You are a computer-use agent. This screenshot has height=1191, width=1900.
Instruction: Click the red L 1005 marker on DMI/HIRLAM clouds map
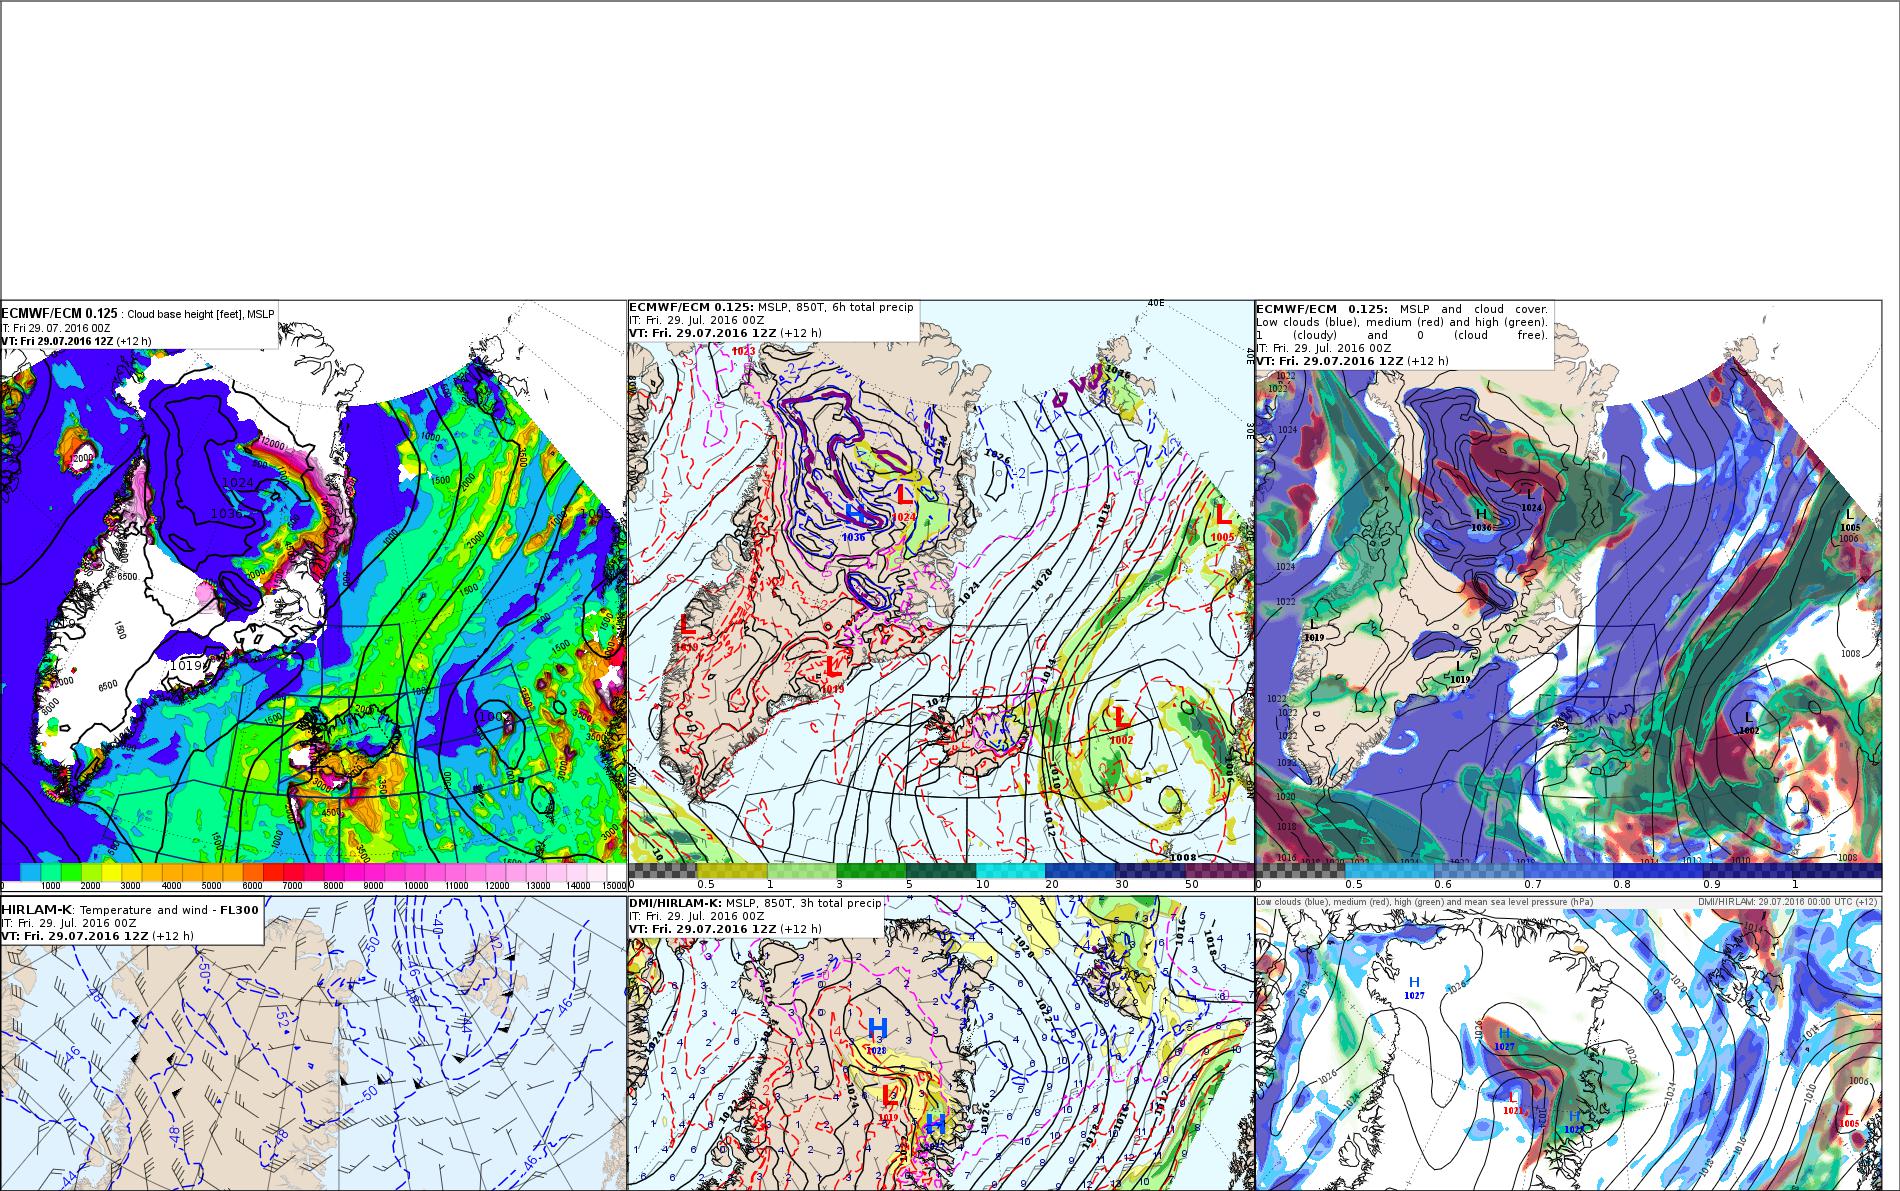pyautogui.click(x=1848, y=1117)
